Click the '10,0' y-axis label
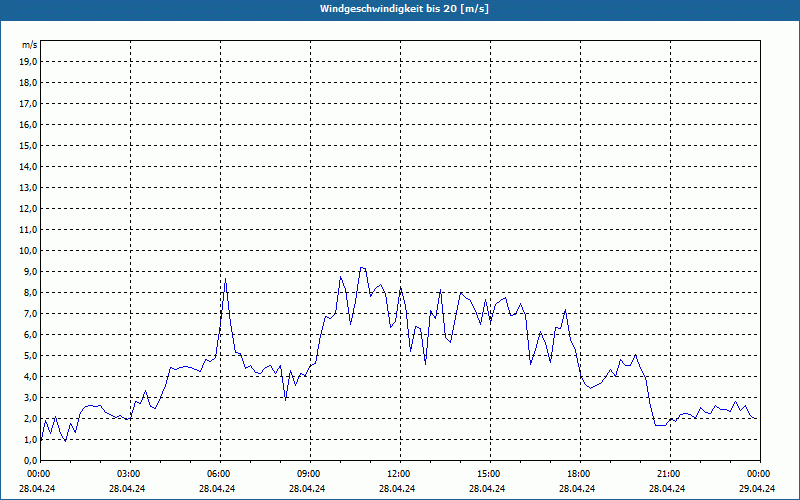 (29, 251)
